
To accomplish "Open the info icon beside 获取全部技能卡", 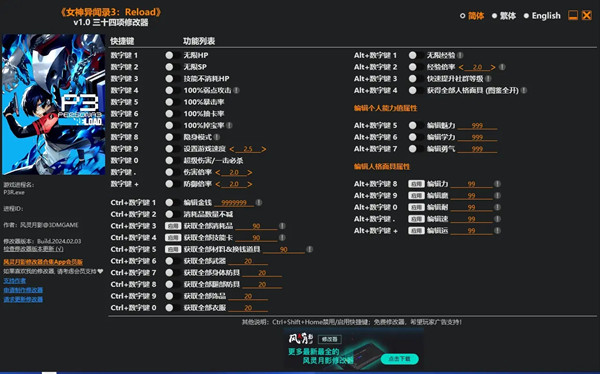I will pyautogui.click(x=282, y=238).
